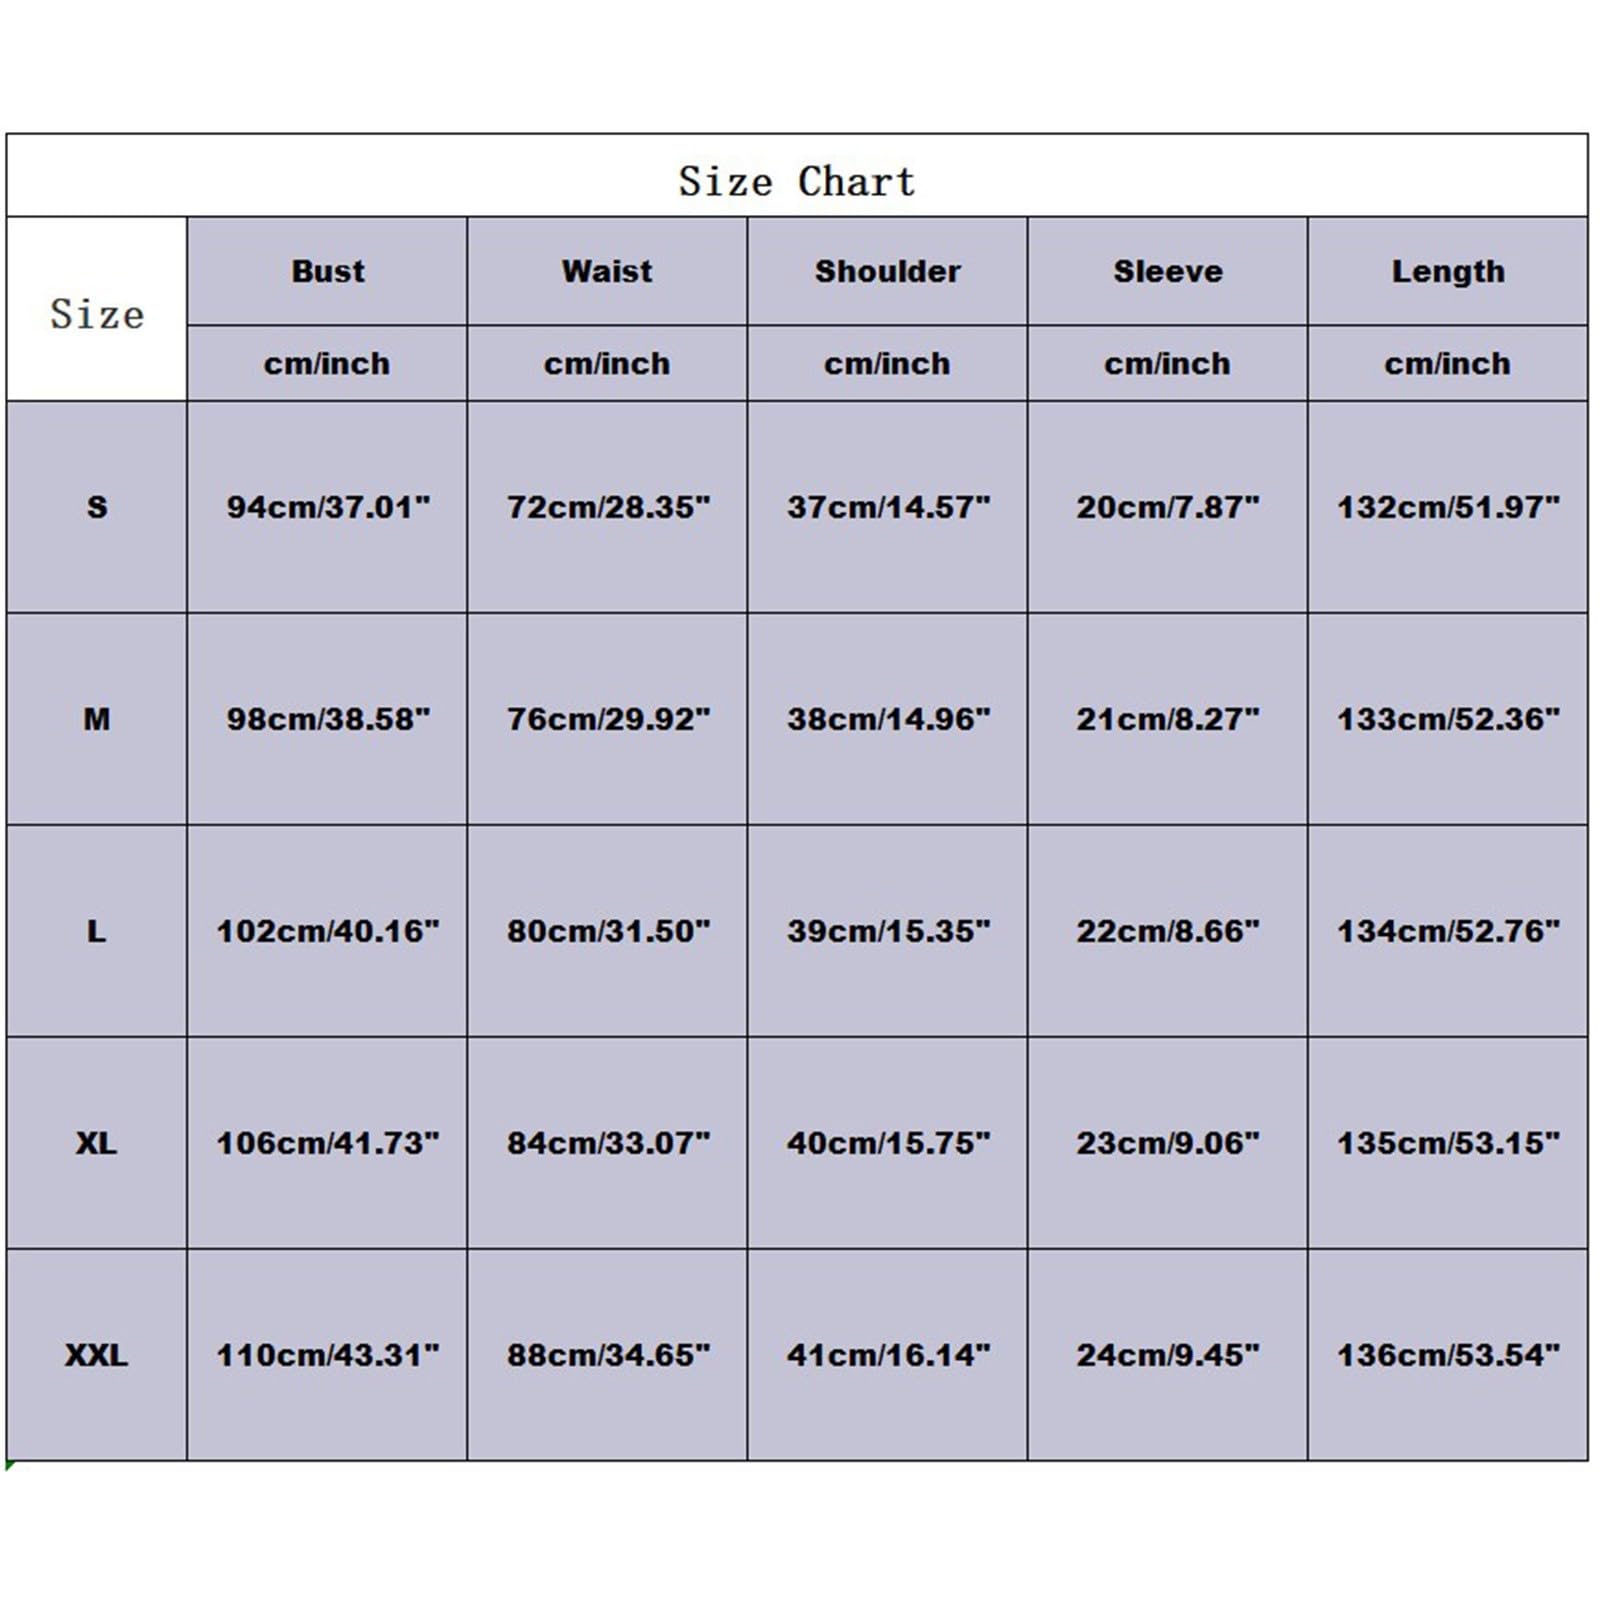Select the Length column header
The height and width of the screenshot is (1600, 1600).
[1448, 271]
